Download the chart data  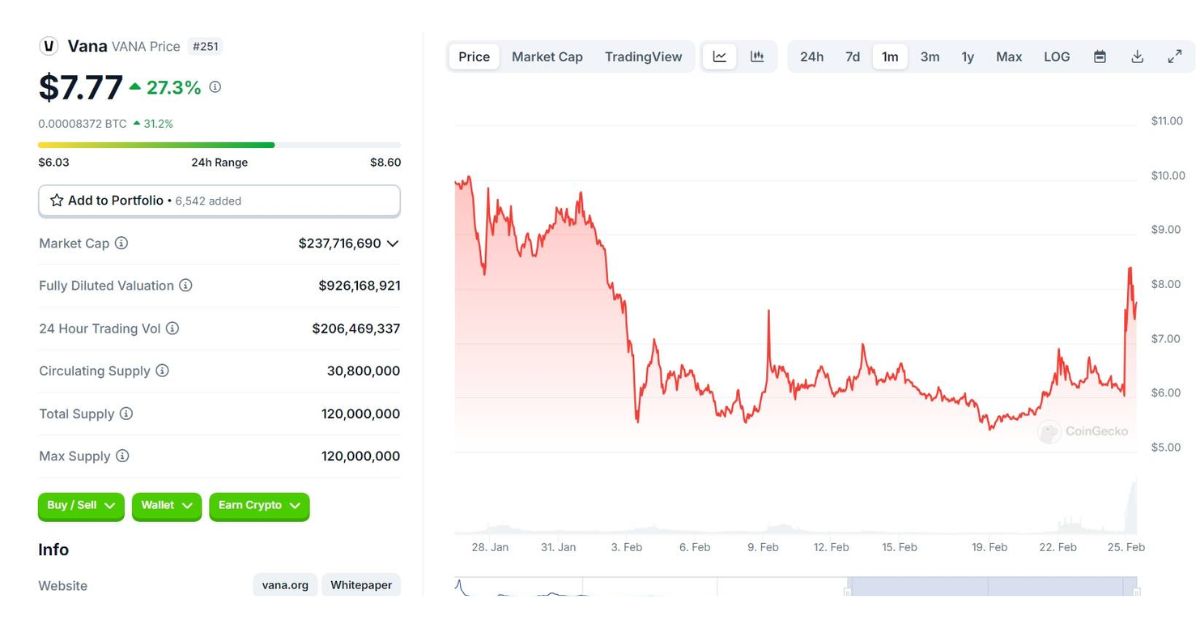coord(1137,57)
